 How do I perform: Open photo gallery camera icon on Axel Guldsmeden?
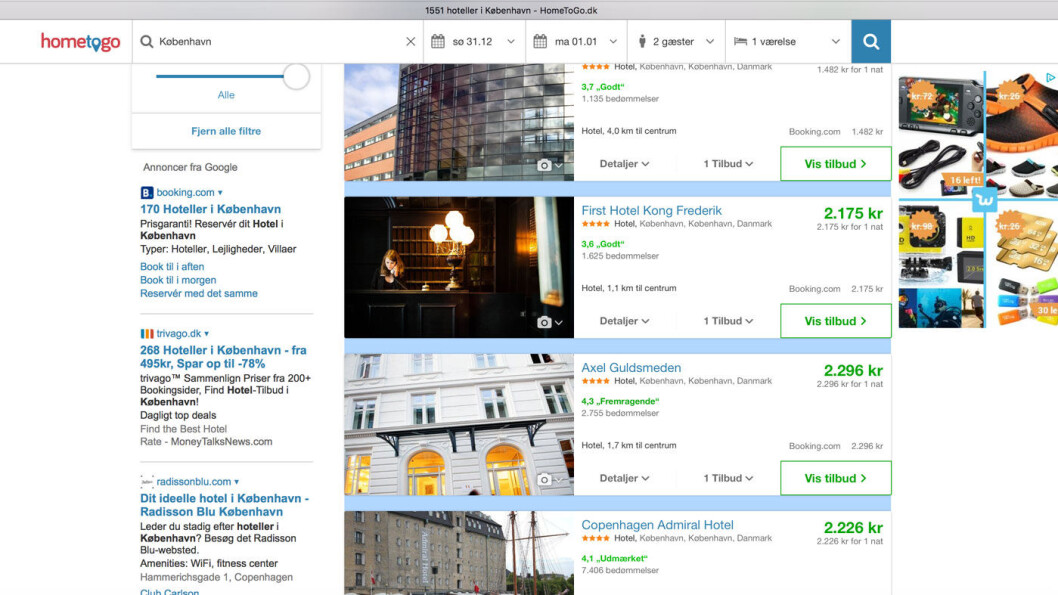click(x=544, y=480)
